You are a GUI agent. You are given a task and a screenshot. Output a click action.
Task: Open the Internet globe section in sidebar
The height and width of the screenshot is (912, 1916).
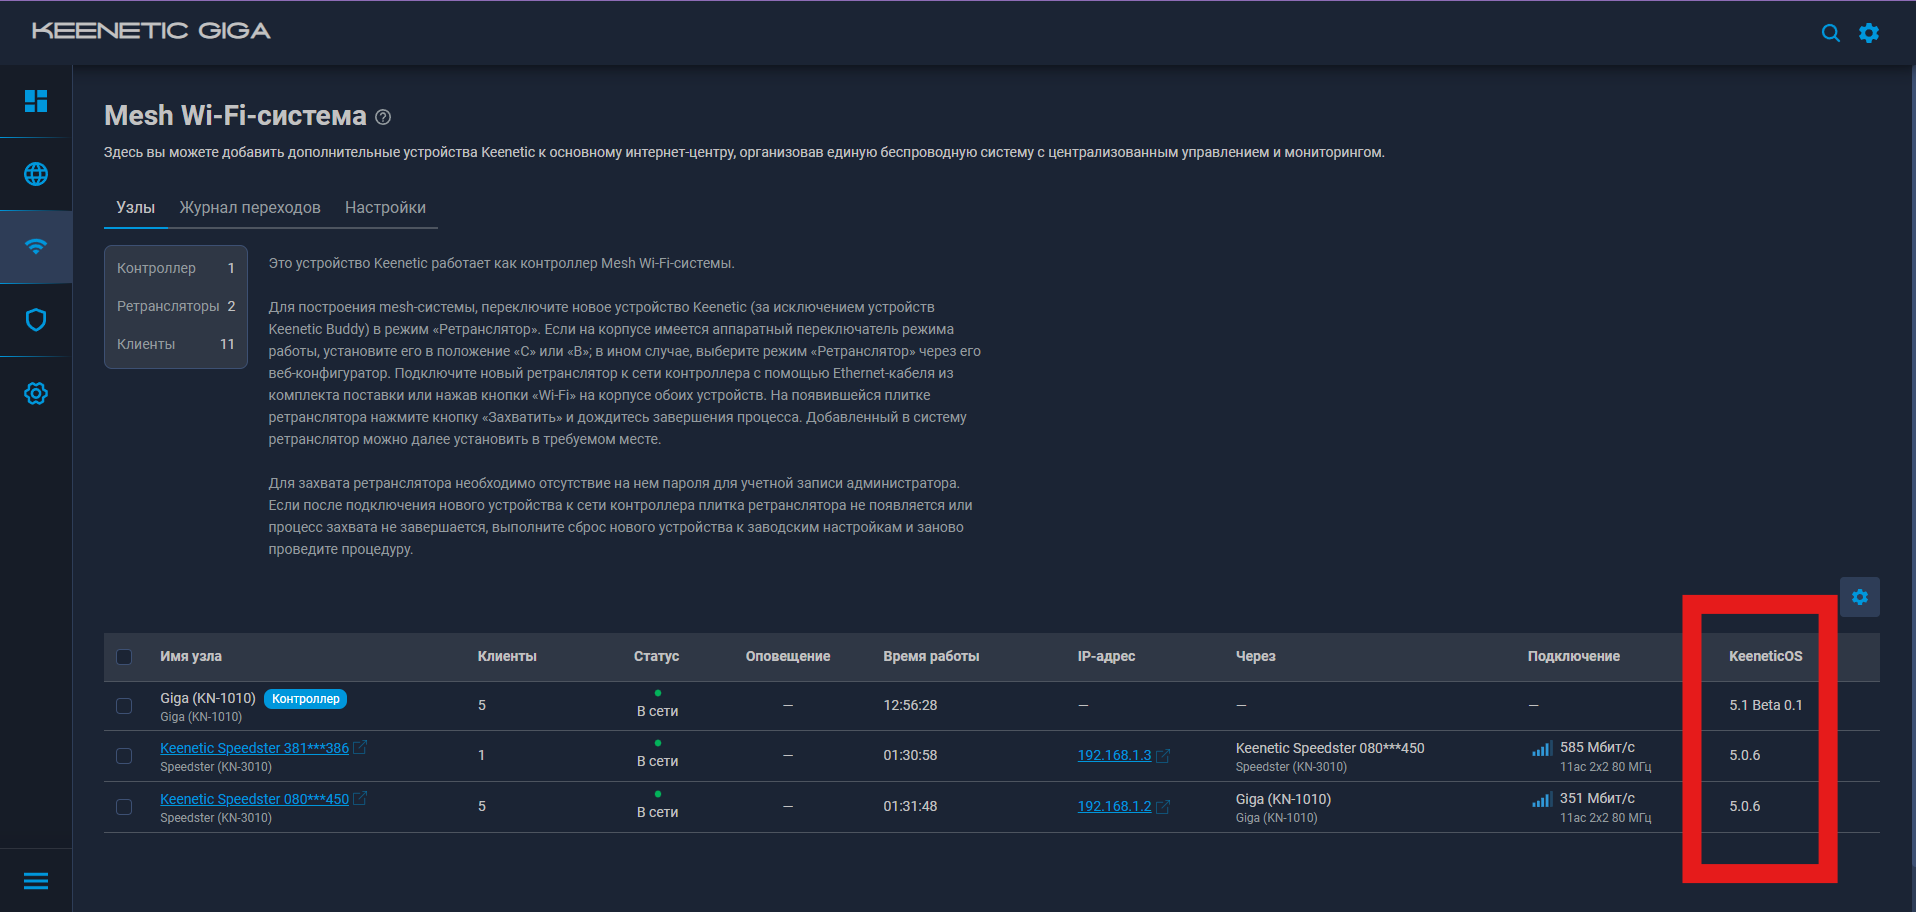36,174
